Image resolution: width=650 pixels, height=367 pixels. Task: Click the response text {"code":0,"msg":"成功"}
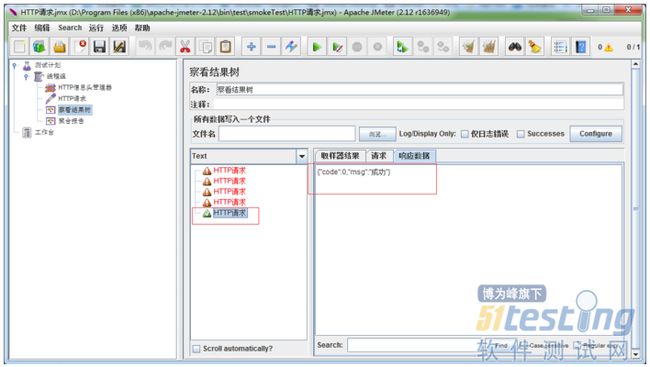pyautogui.click(x=354, y=172)
